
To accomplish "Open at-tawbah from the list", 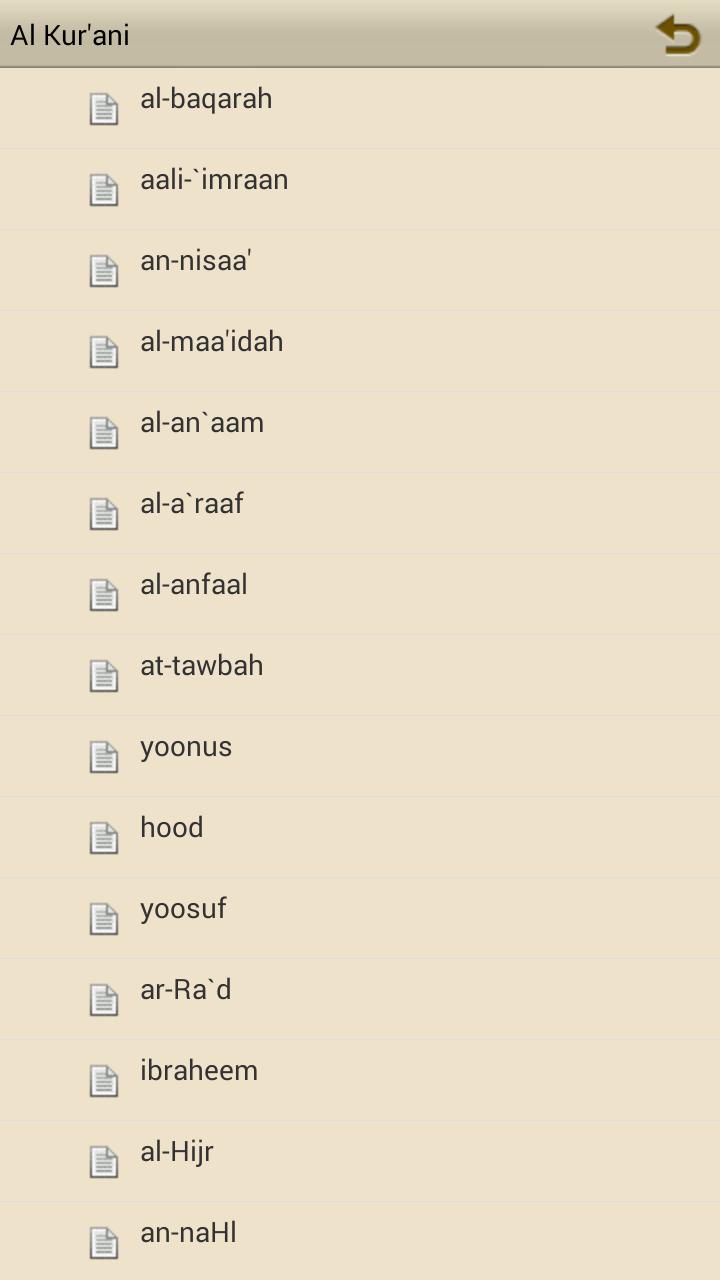I will (202, 666).
